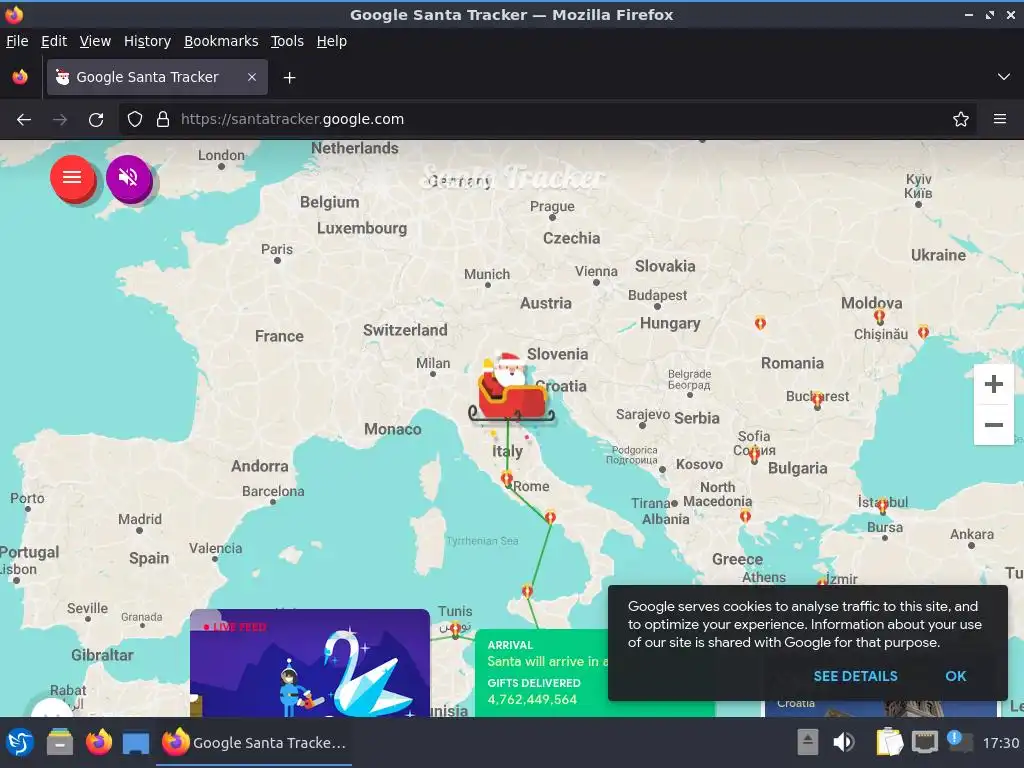Click the gifts delivered count 4,762,449,564
The height and width of the screenshot is (768, 1024).
[x=532, y=699]
